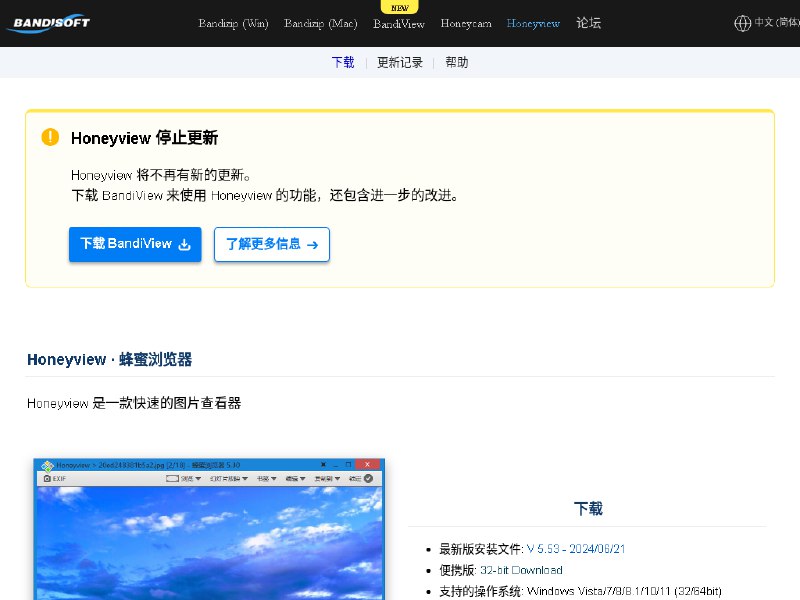Click the download arrow icon on the BandiView button
Screen dimensions: 800x600
tap(185, 244)
